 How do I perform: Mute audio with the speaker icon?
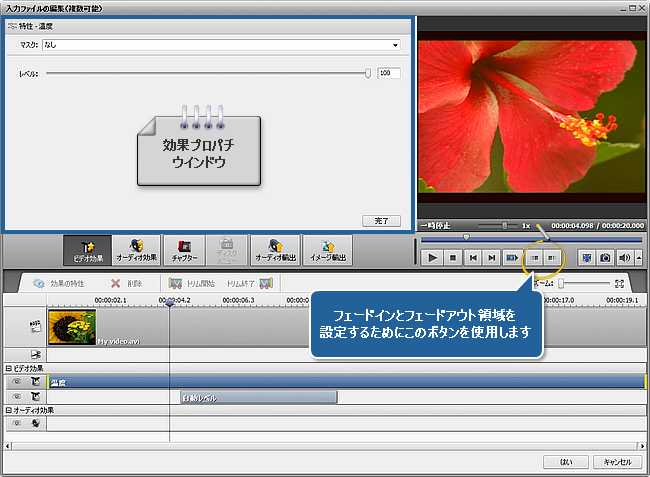coord(625,257)
